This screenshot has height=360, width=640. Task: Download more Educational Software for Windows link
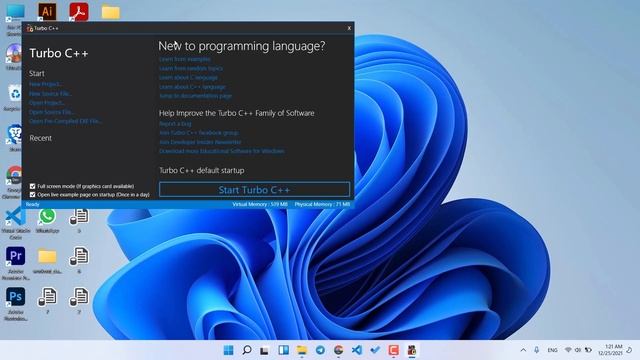(x=222, y=151)
